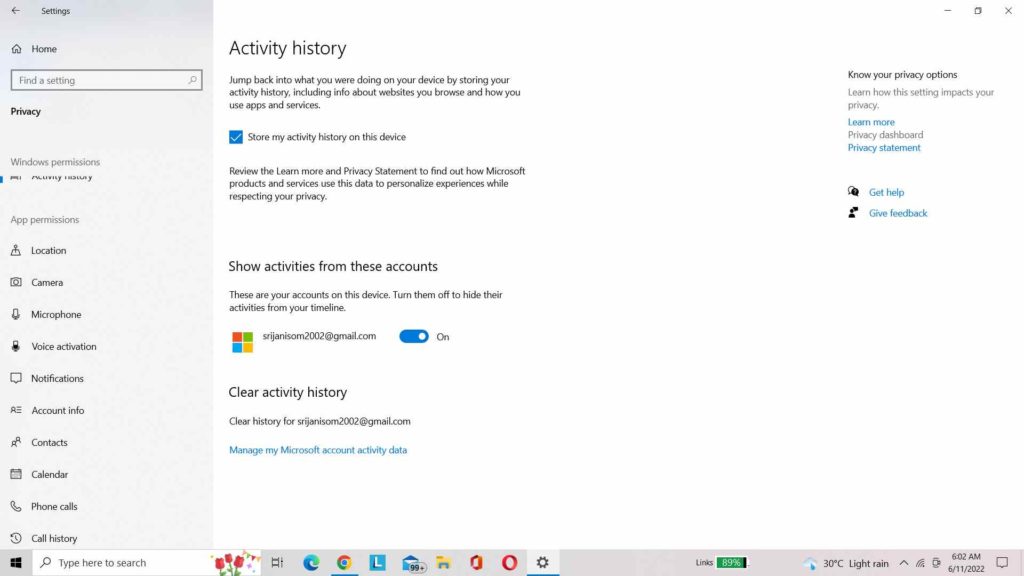Open the Contacts privacy page

[49, 442]
